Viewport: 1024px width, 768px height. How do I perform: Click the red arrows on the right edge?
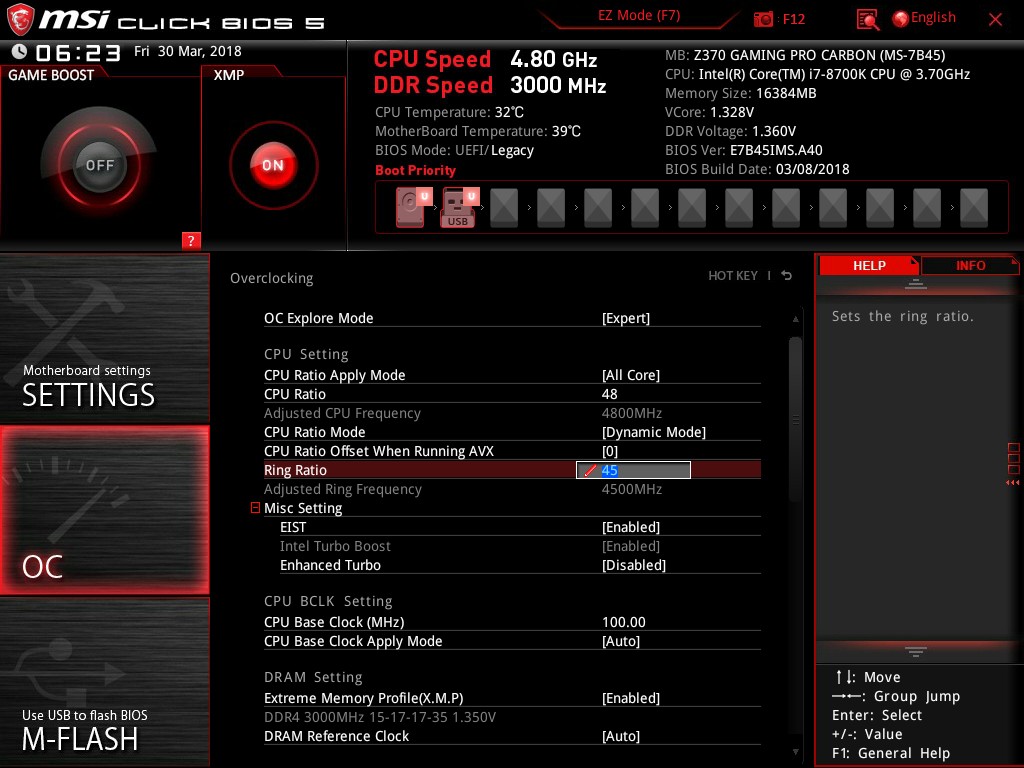(x=1012, y=483)
